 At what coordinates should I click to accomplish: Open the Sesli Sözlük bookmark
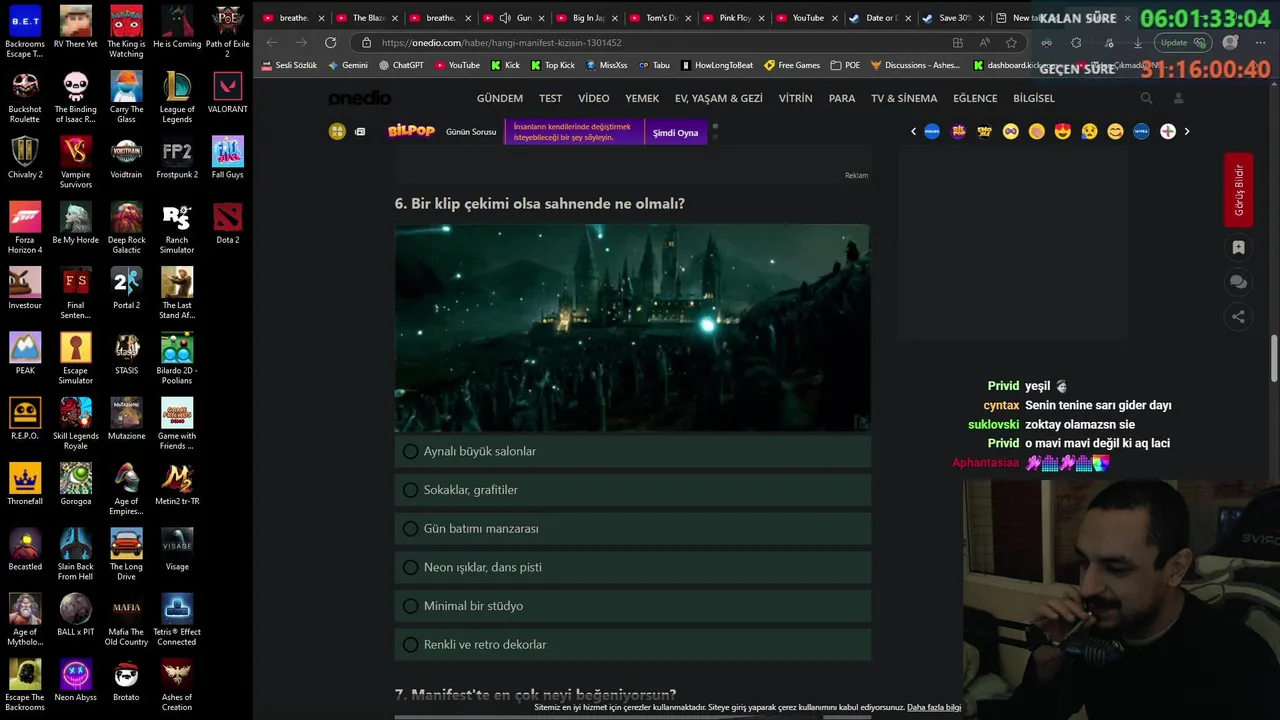coord(289,65)
